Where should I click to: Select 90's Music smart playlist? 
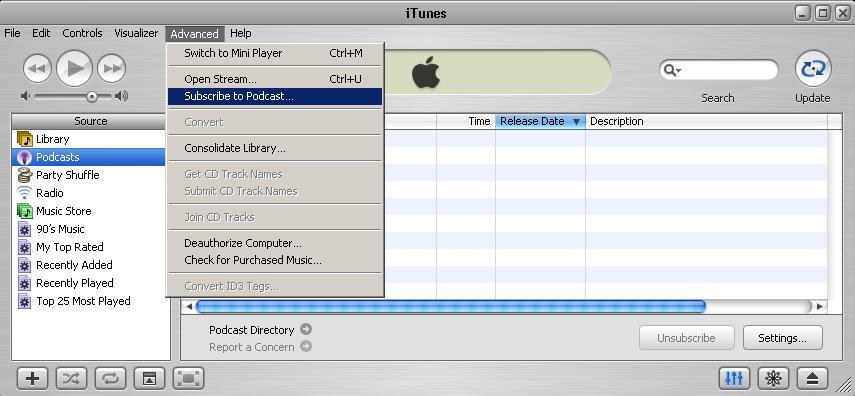click(x=88, y=229)
